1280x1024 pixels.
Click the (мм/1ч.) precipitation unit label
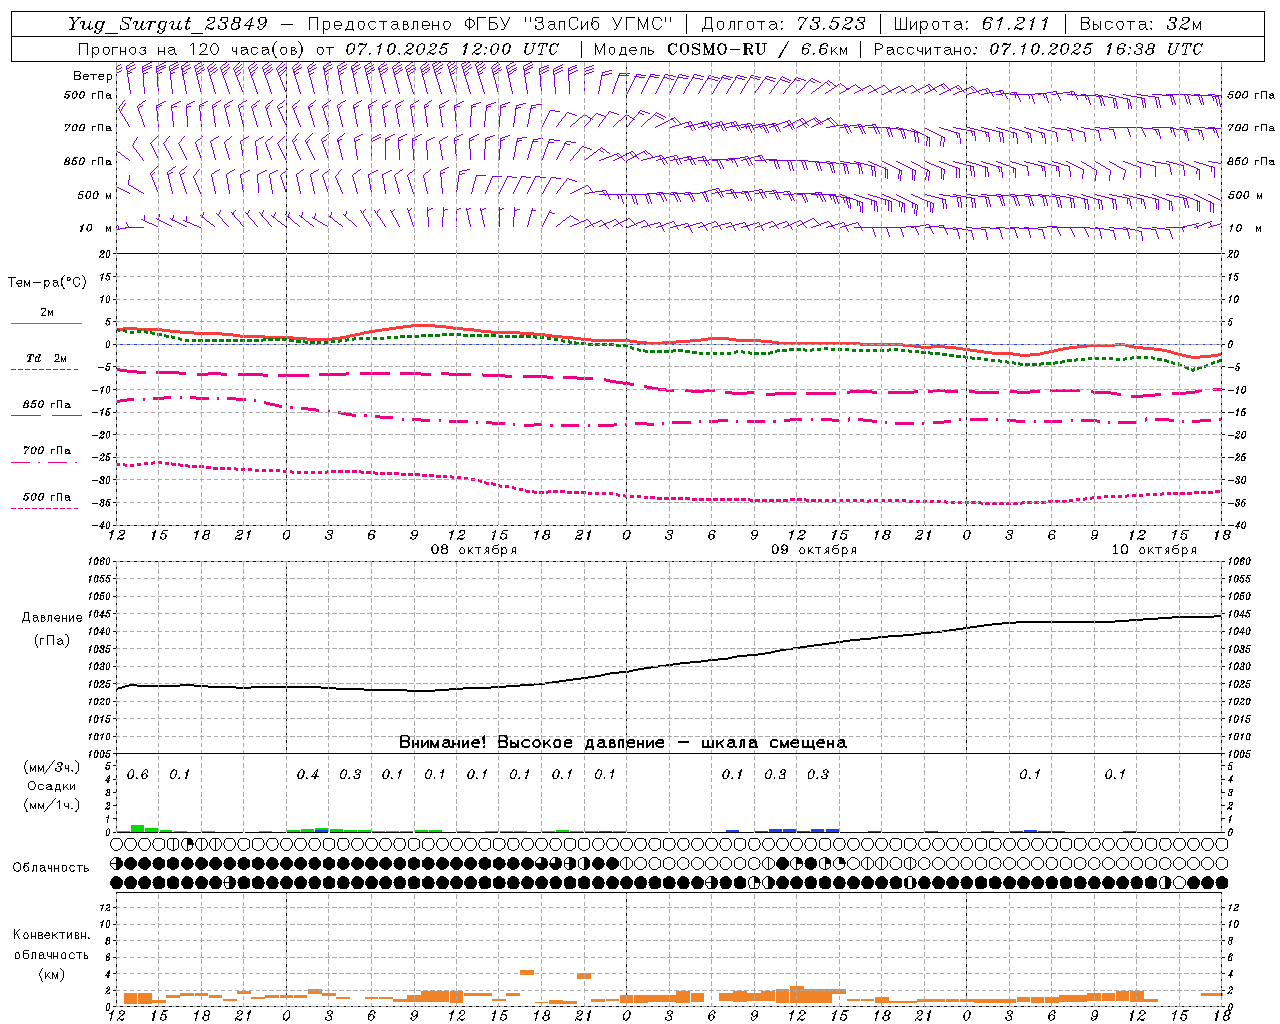tap(52, 805)
